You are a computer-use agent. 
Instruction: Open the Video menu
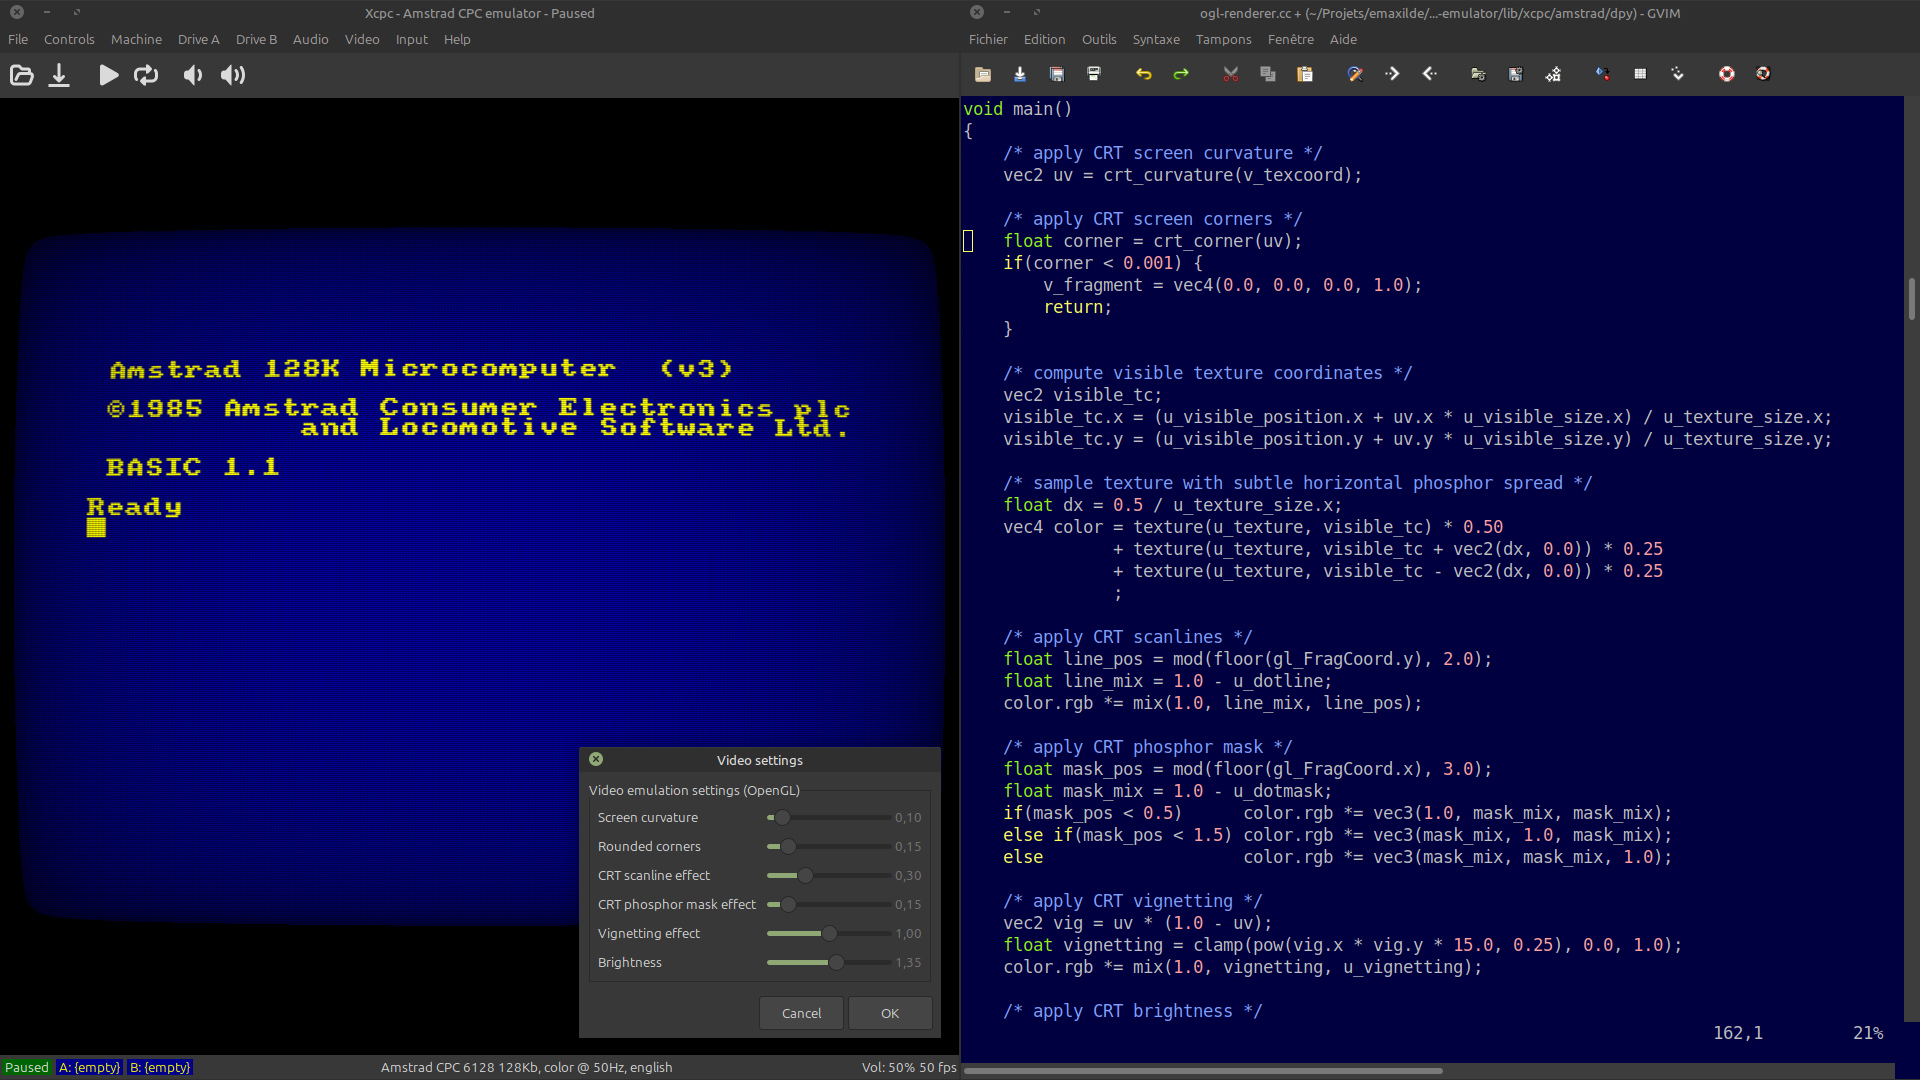361,39
